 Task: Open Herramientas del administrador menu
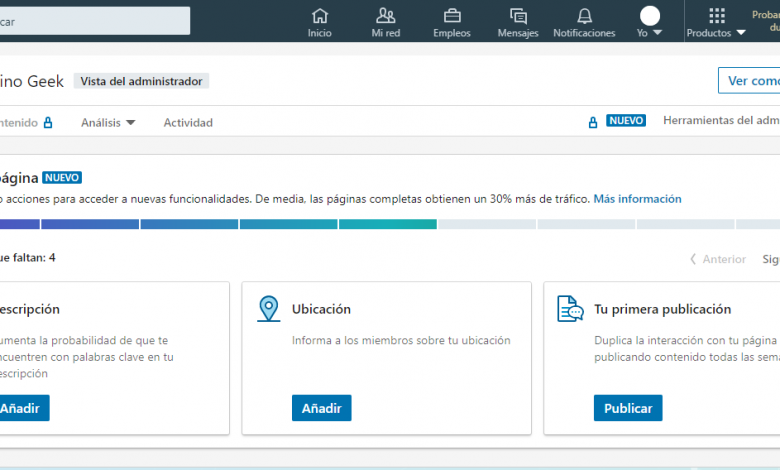pos(721,120)
